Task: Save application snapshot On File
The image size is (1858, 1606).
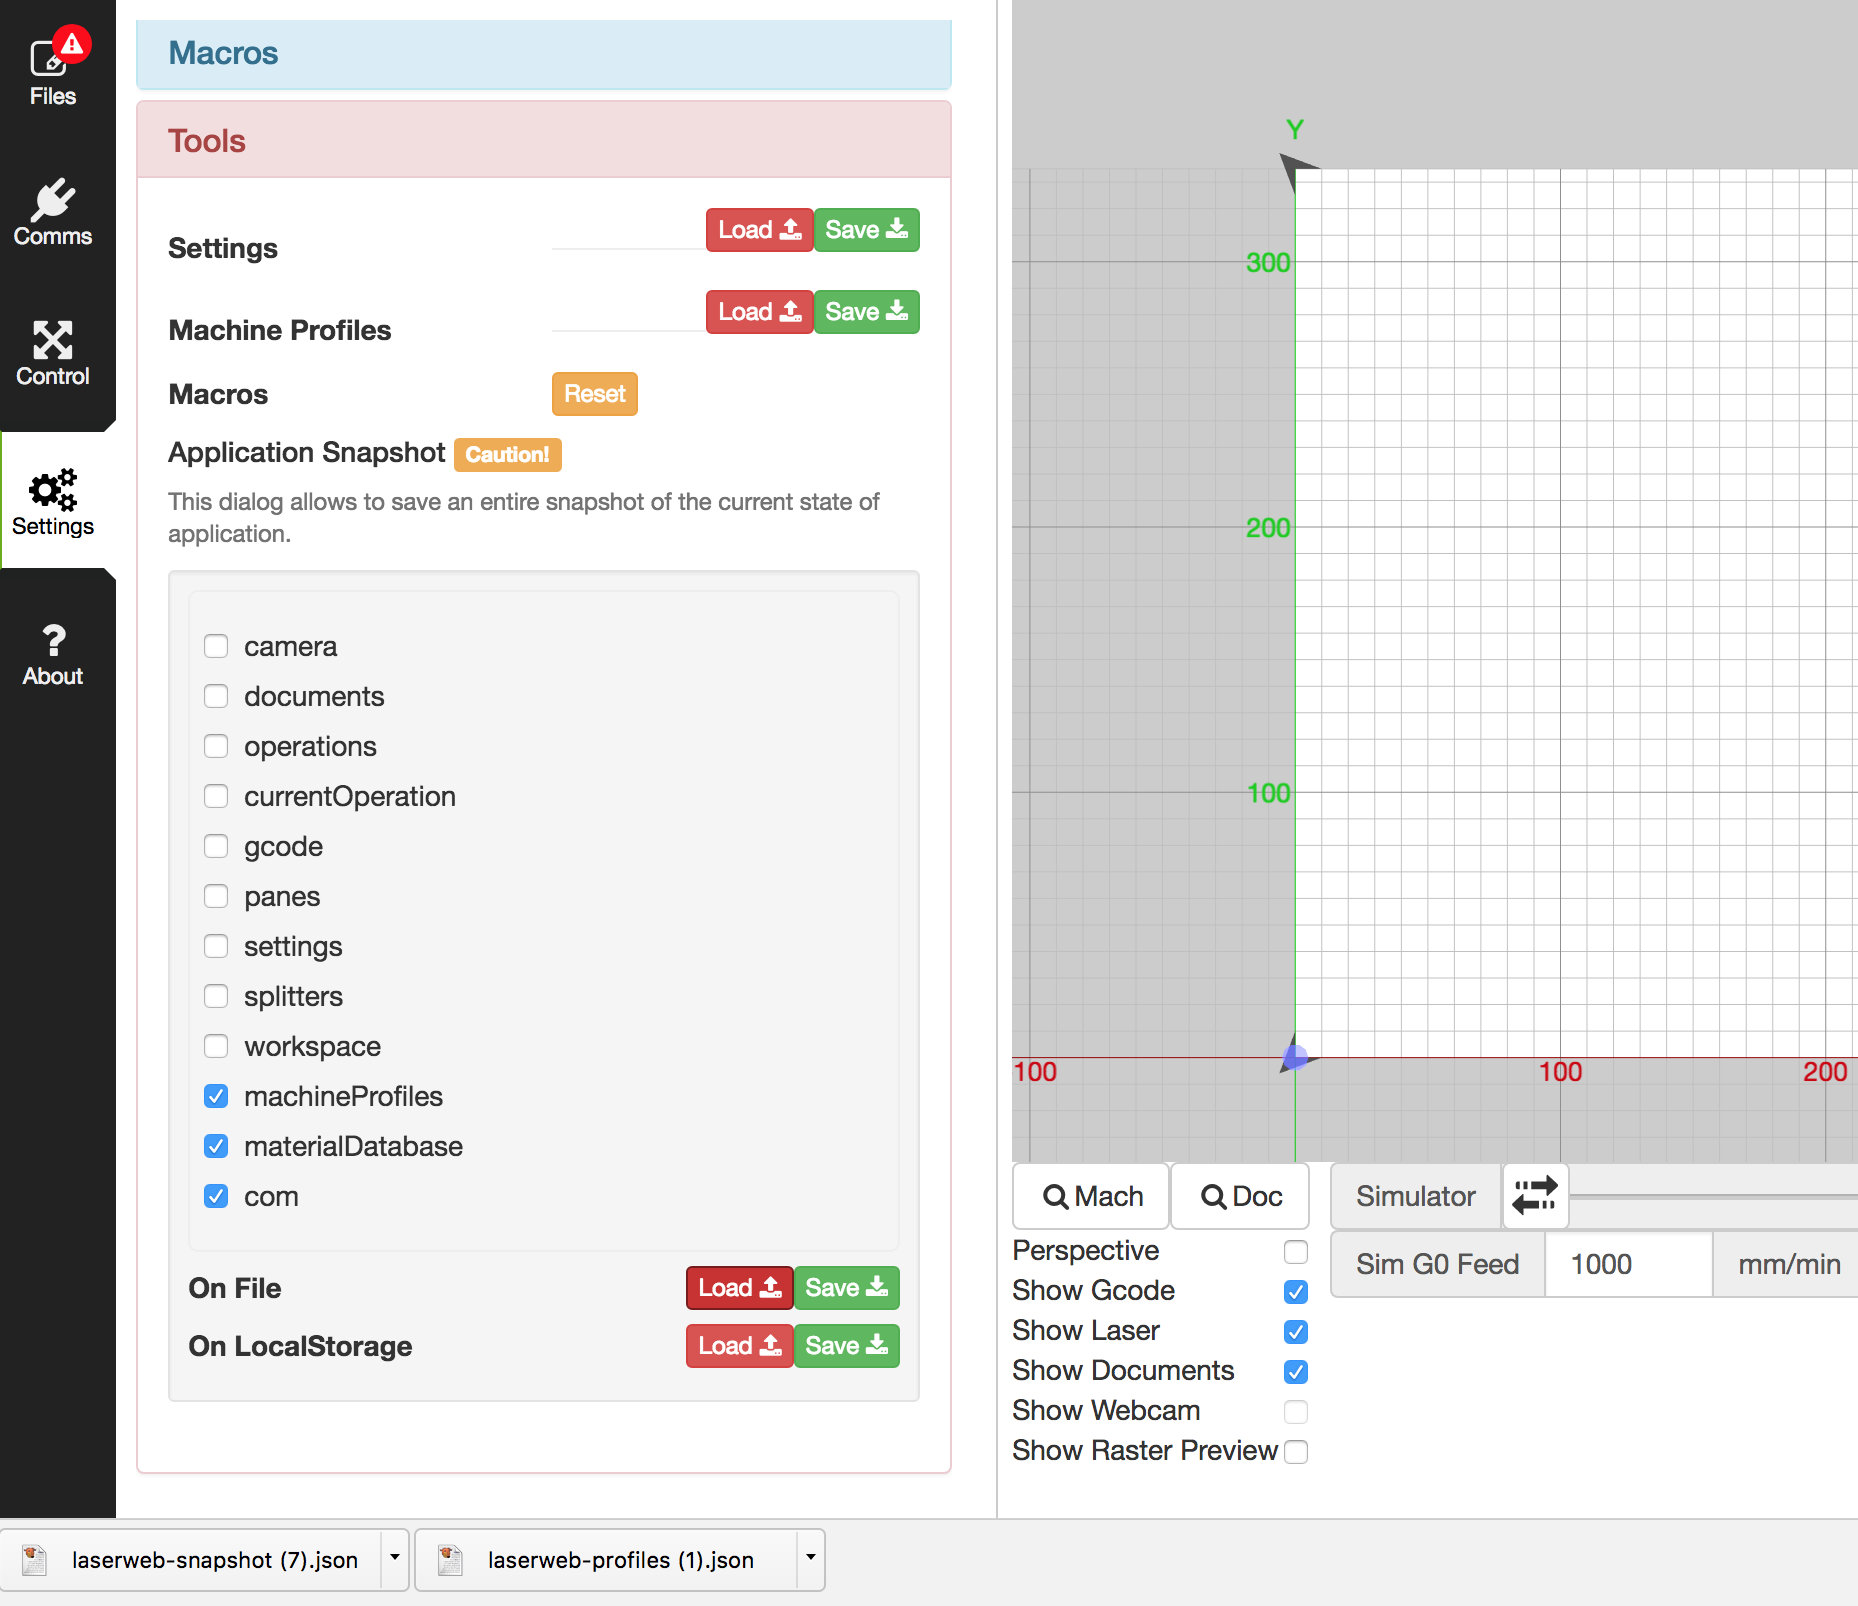Action: 846,1288
